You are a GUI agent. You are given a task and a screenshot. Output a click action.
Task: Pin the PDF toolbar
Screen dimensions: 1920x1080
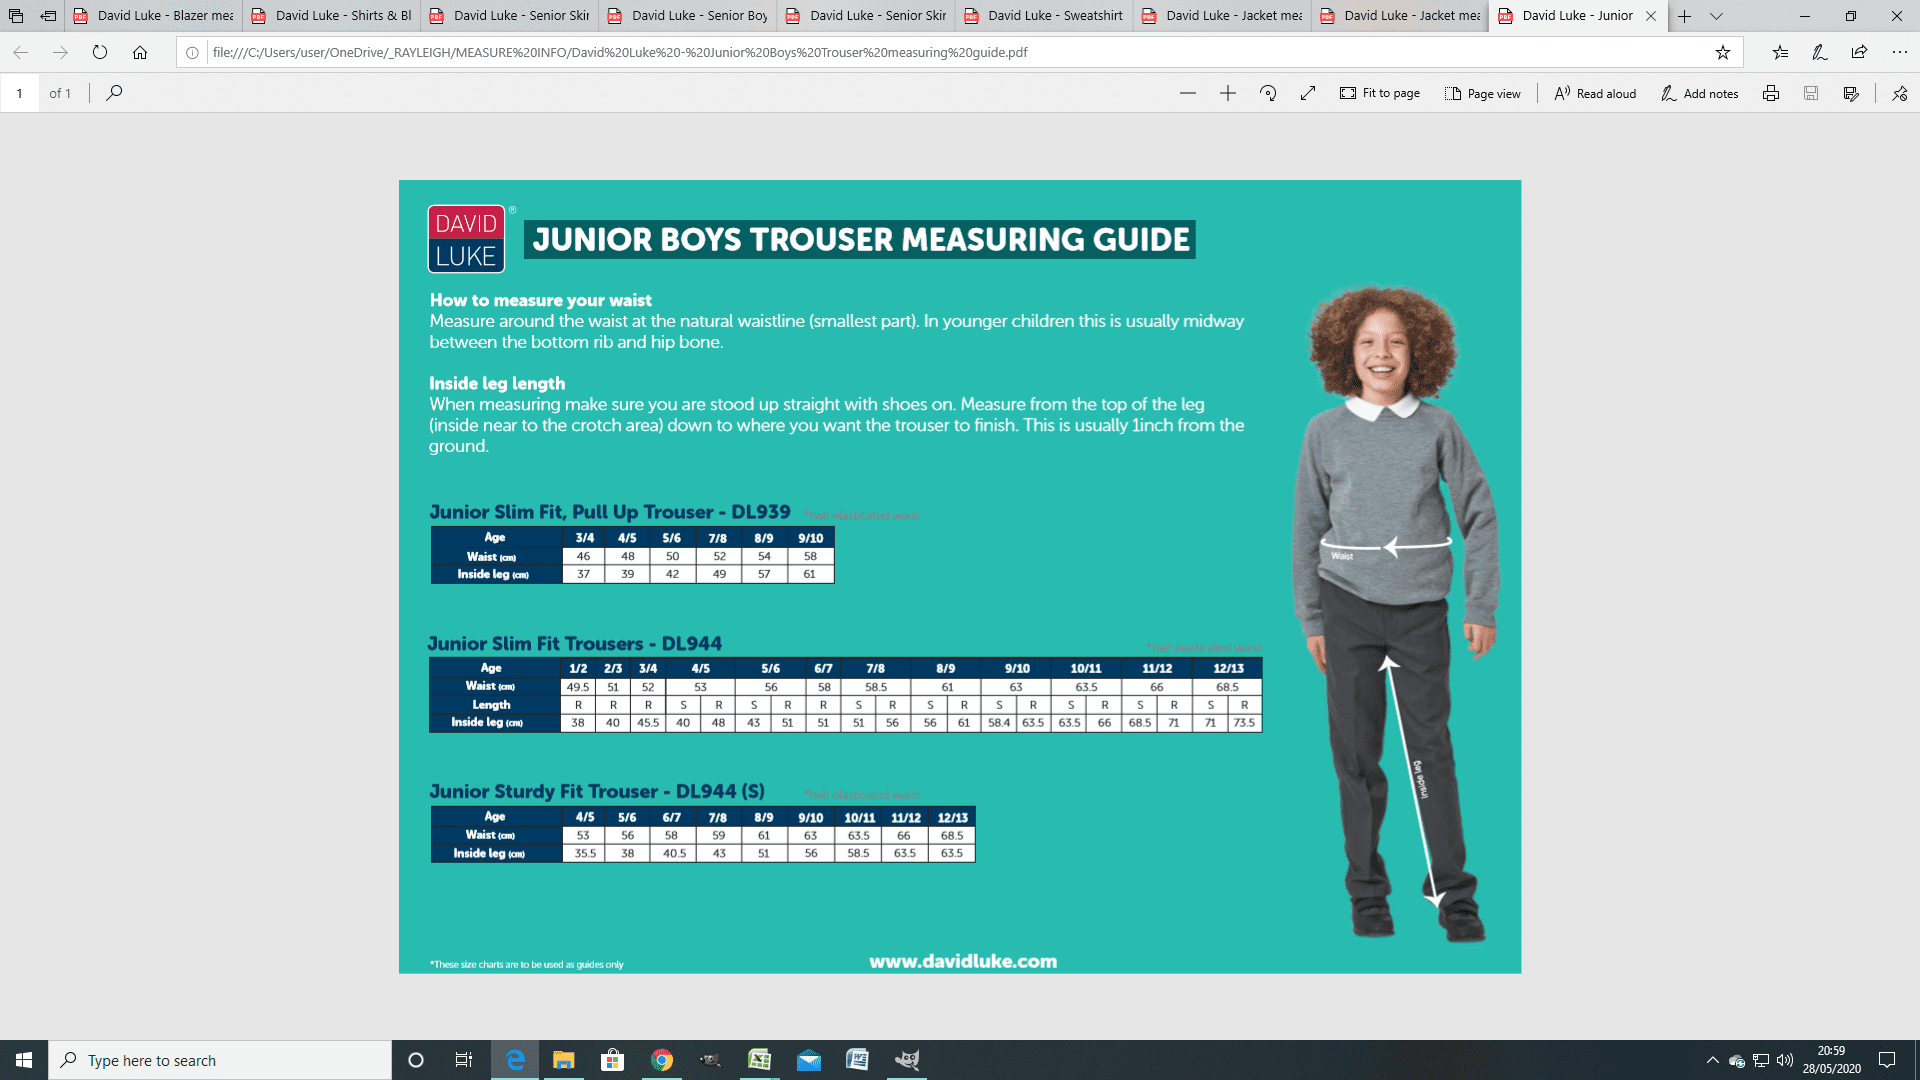coord(1898,93)
